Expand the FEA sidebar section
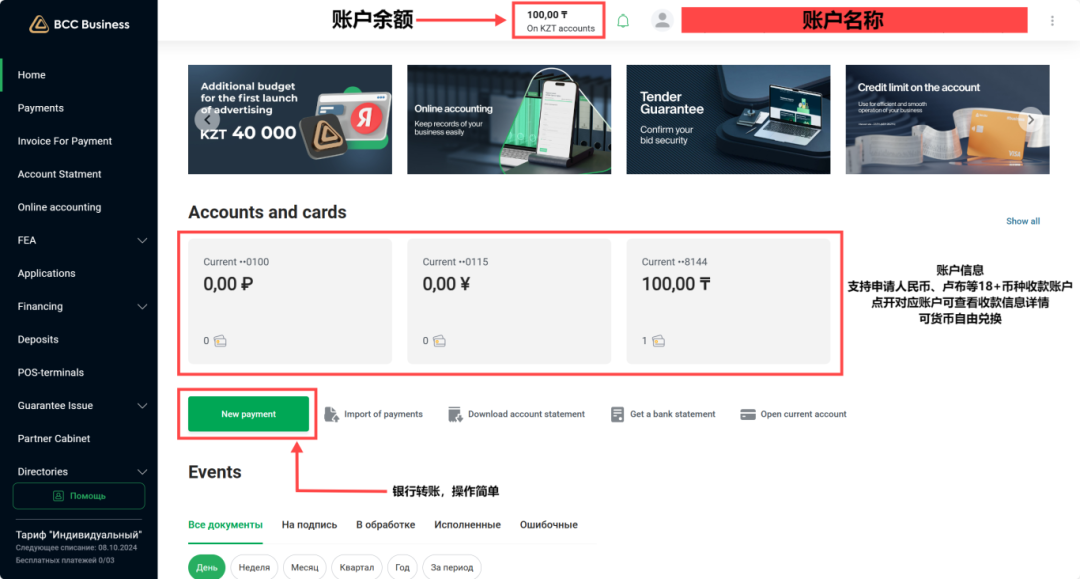This screenshot has height=579, width=1080. tap(142, 241)
